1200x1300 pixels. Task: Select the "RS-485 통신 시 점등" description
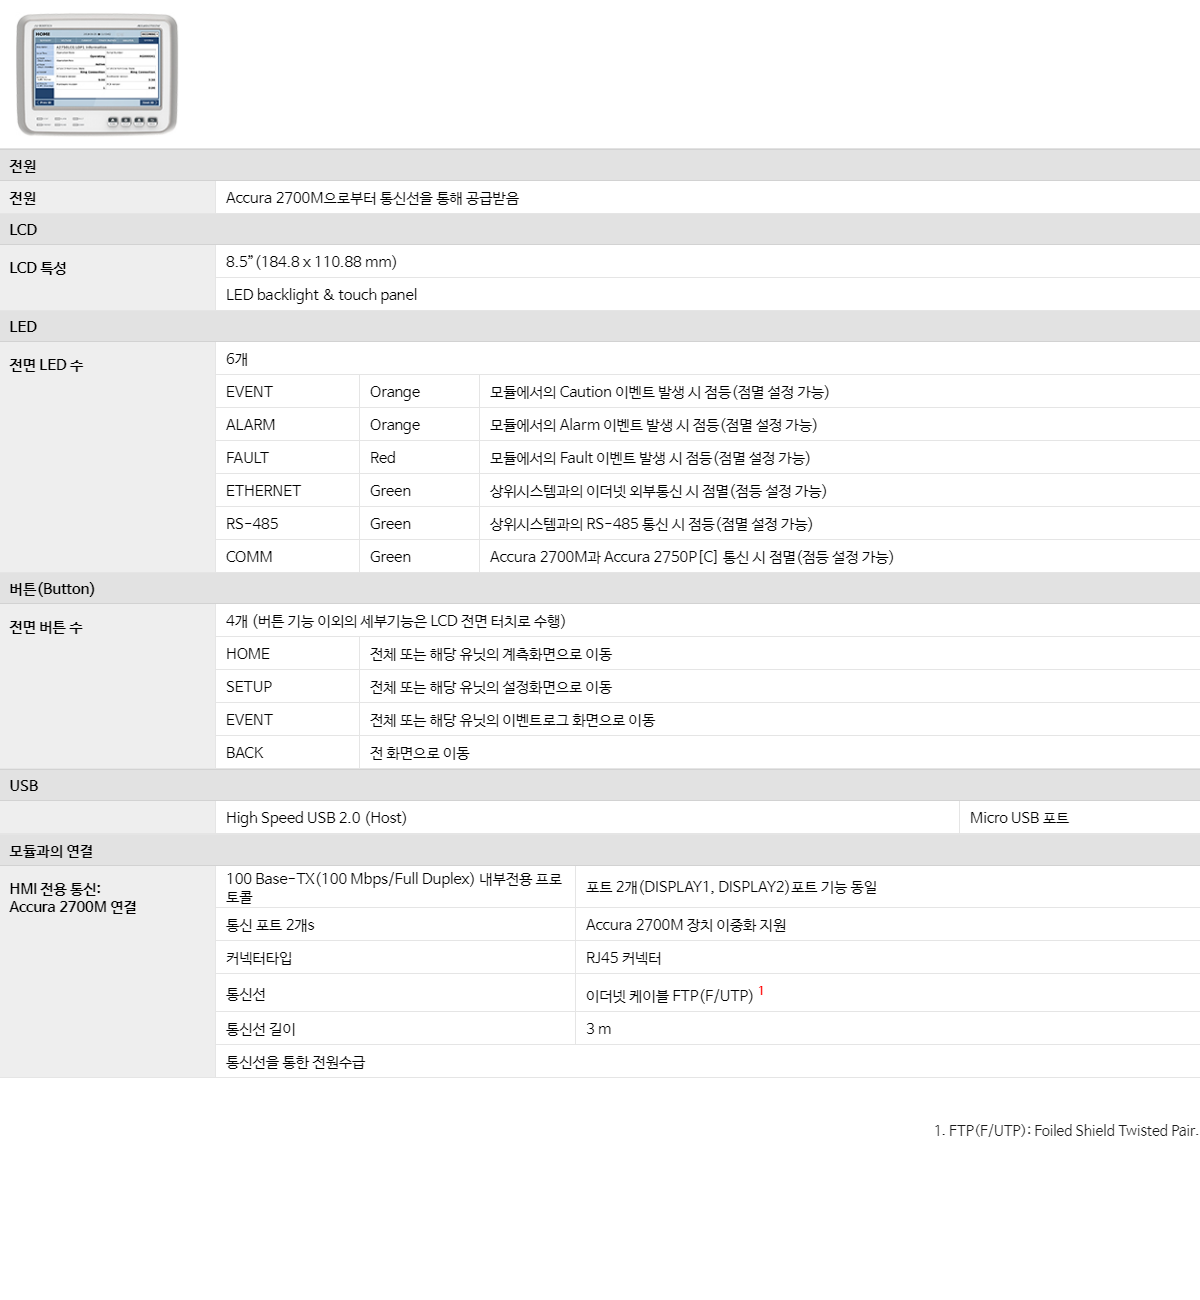tap(651, 524)
